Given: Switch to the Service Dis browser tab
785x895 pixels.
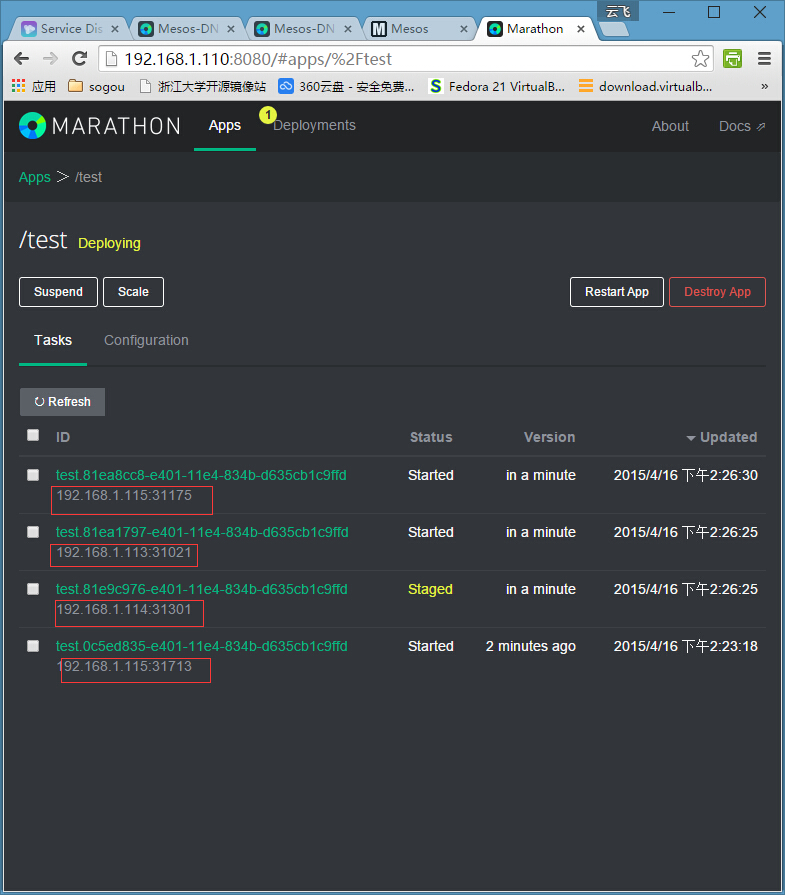Looking at the screenshot, I should (x=70, y=29).
